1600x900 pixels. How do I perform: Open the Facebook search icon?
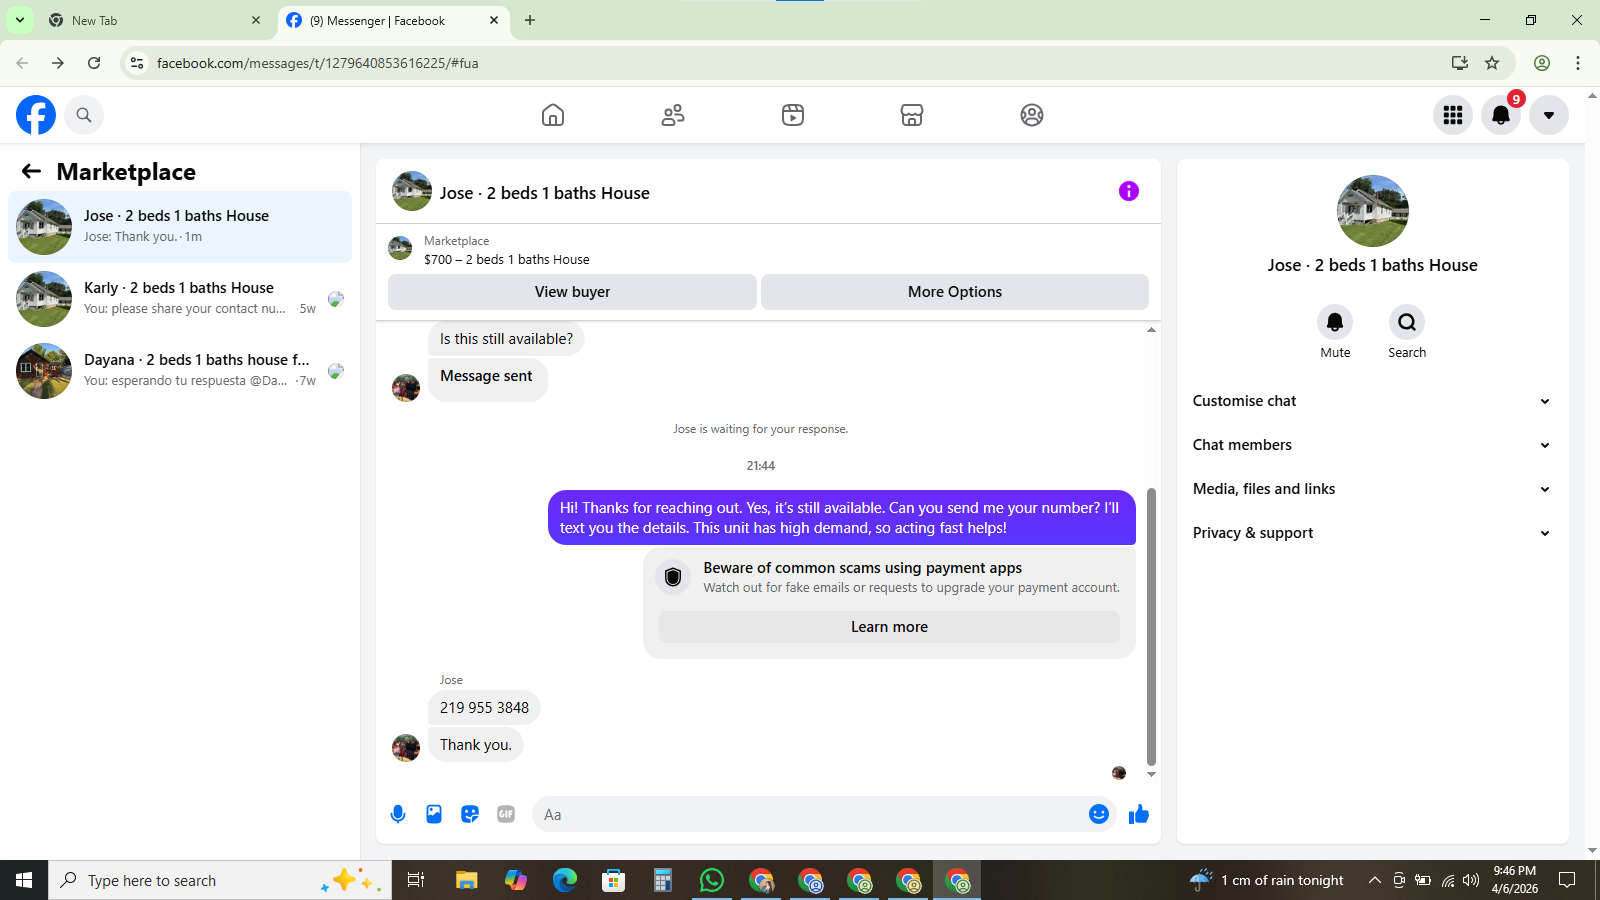pyautogui.click(x=84, y=115)
